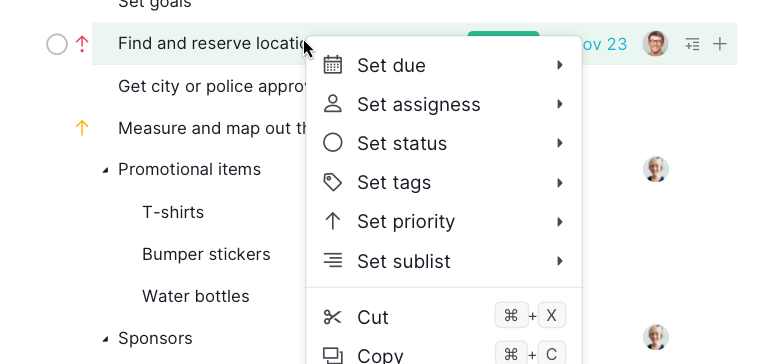
Task: Select the Promotional items task title
Action: coord(190,169)
